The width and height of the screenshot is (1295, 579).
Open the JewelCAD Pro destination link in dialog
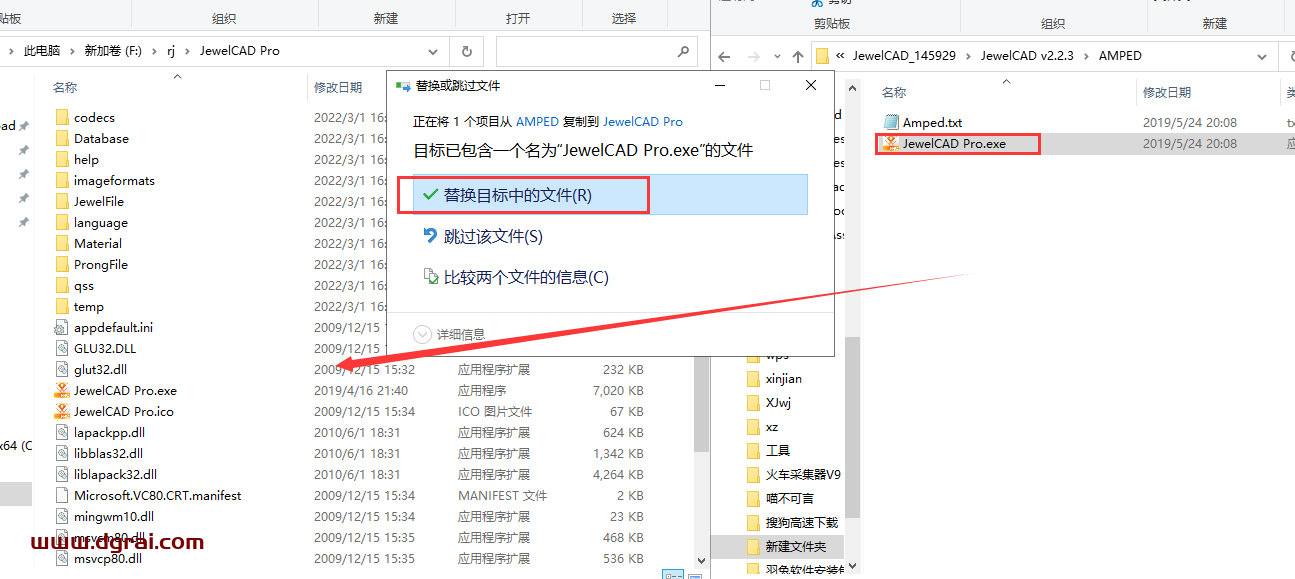(643, 121)
